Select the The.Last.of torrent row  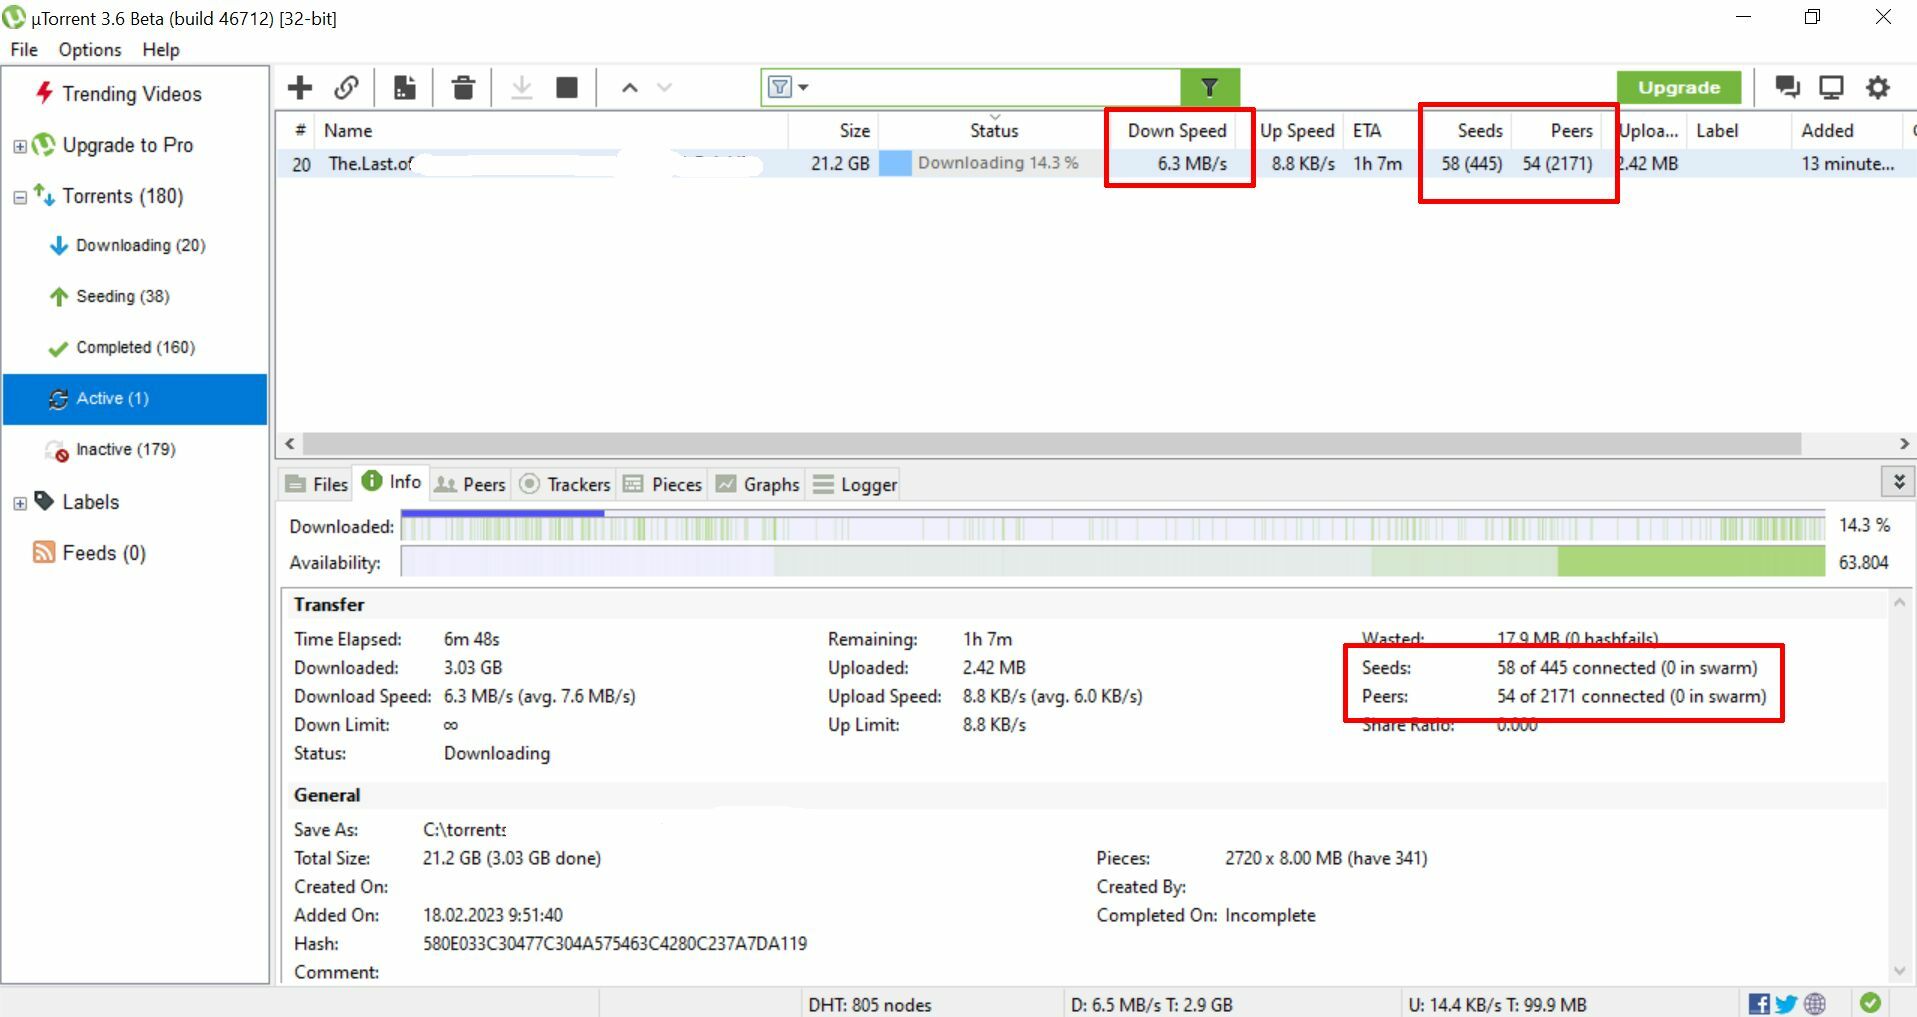click(1095, 164)
